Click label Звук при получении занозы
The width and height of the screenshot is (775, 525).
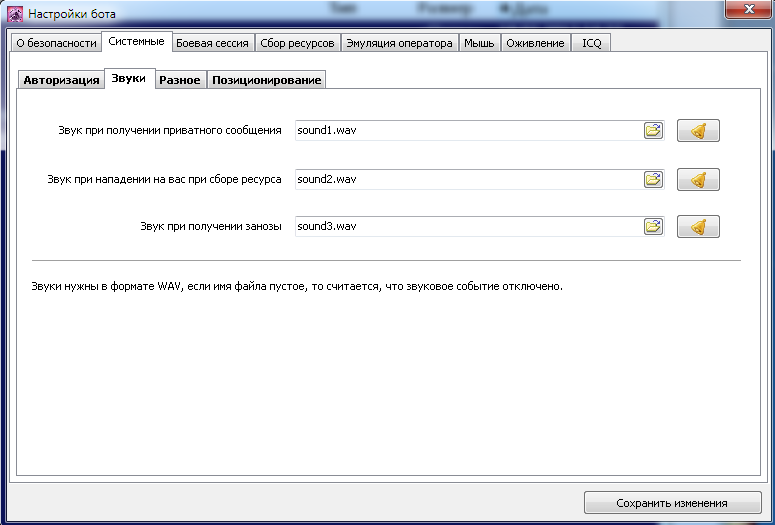coord(211,226)
